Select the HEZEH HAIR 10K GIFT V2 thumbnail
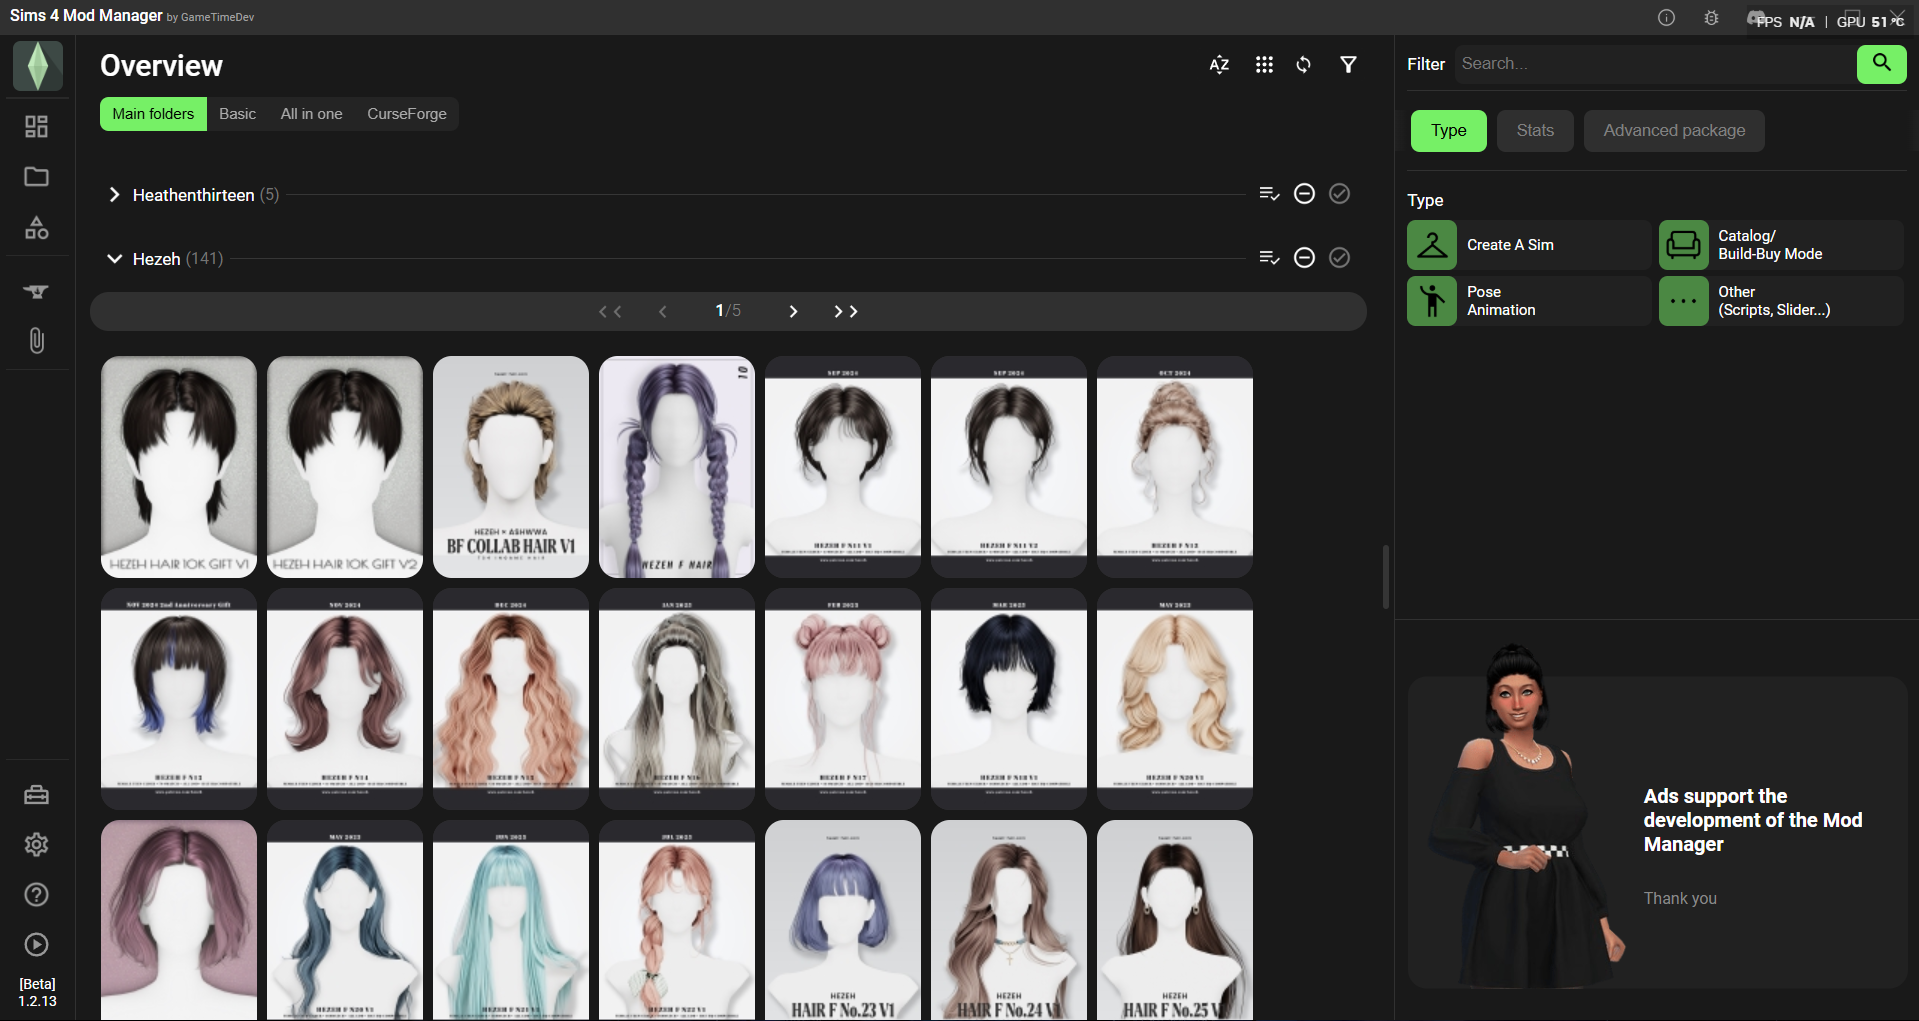Viewport: 1919px width, 1021px height. [x=345, y=467]
